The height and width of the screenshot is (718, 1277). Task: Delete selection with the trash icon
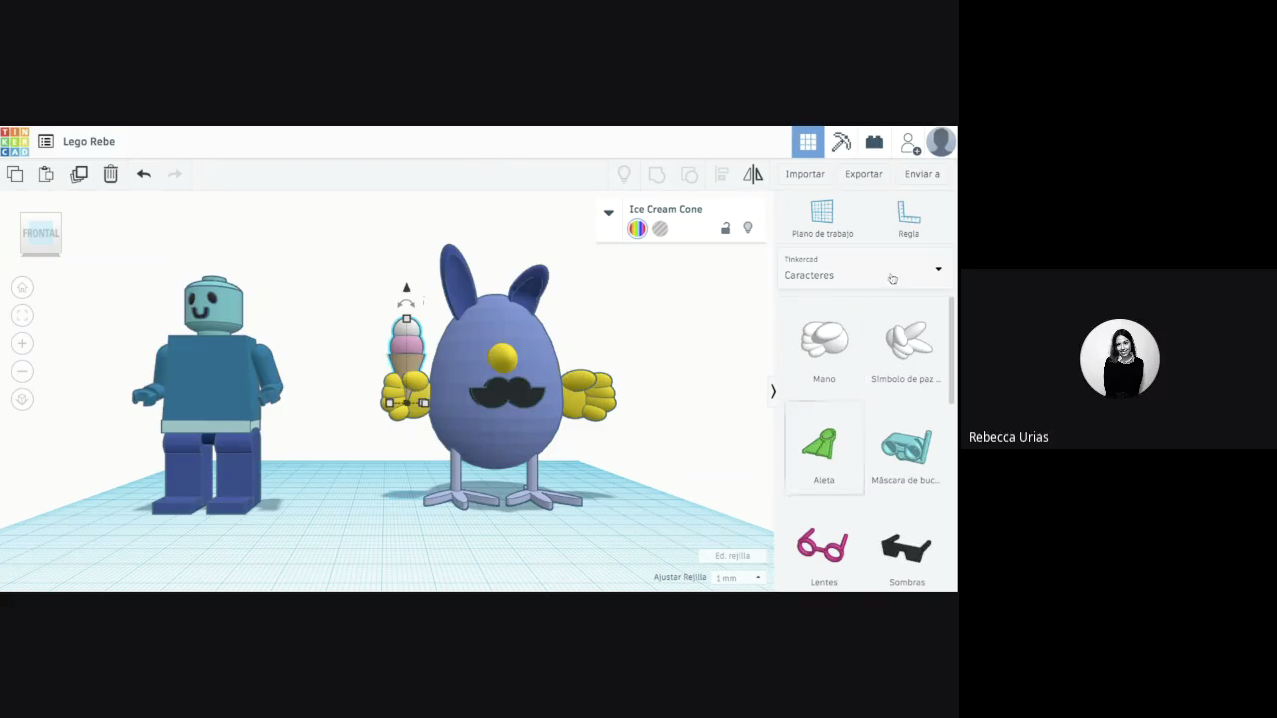tap(111, 174)
